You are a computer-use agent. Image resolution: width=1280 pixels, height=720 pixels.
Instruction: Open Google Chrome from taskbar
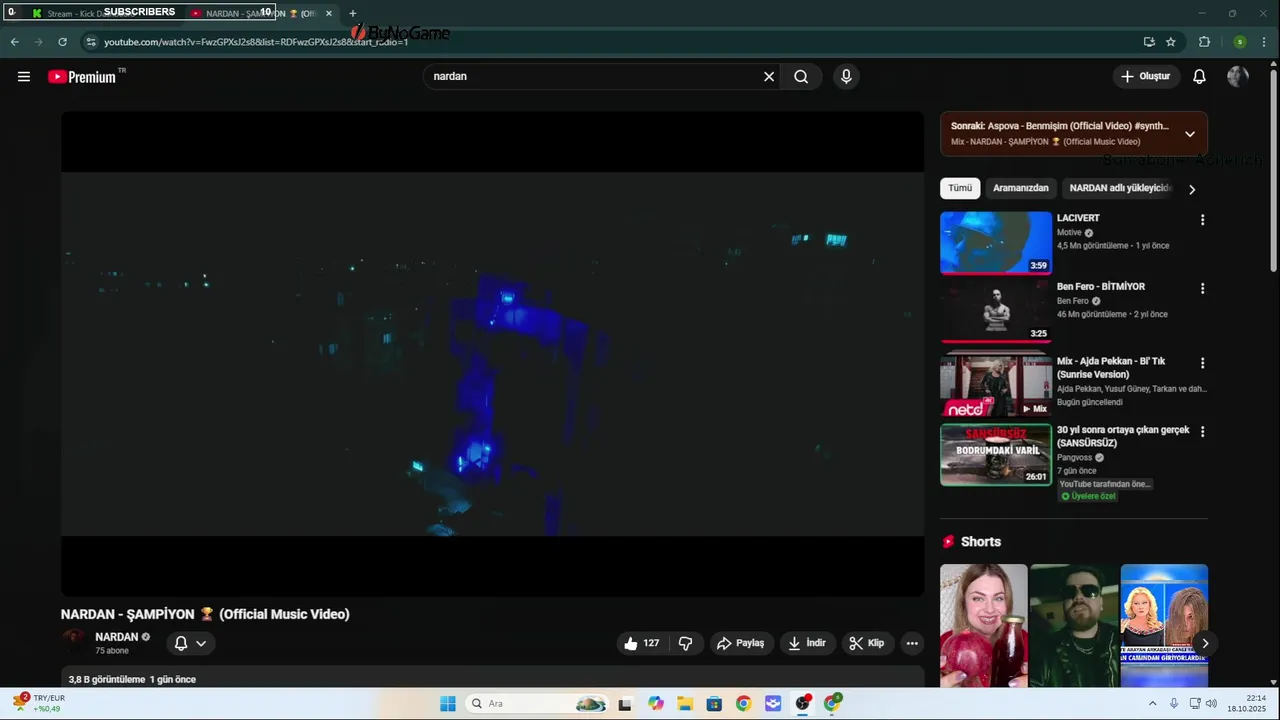click(743, 704)
